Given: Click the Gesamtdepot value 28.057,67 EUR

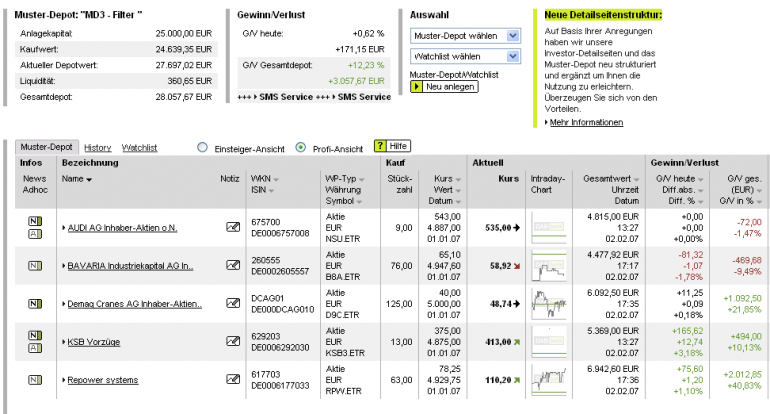Looking at the screenshot, I should 184,97.
